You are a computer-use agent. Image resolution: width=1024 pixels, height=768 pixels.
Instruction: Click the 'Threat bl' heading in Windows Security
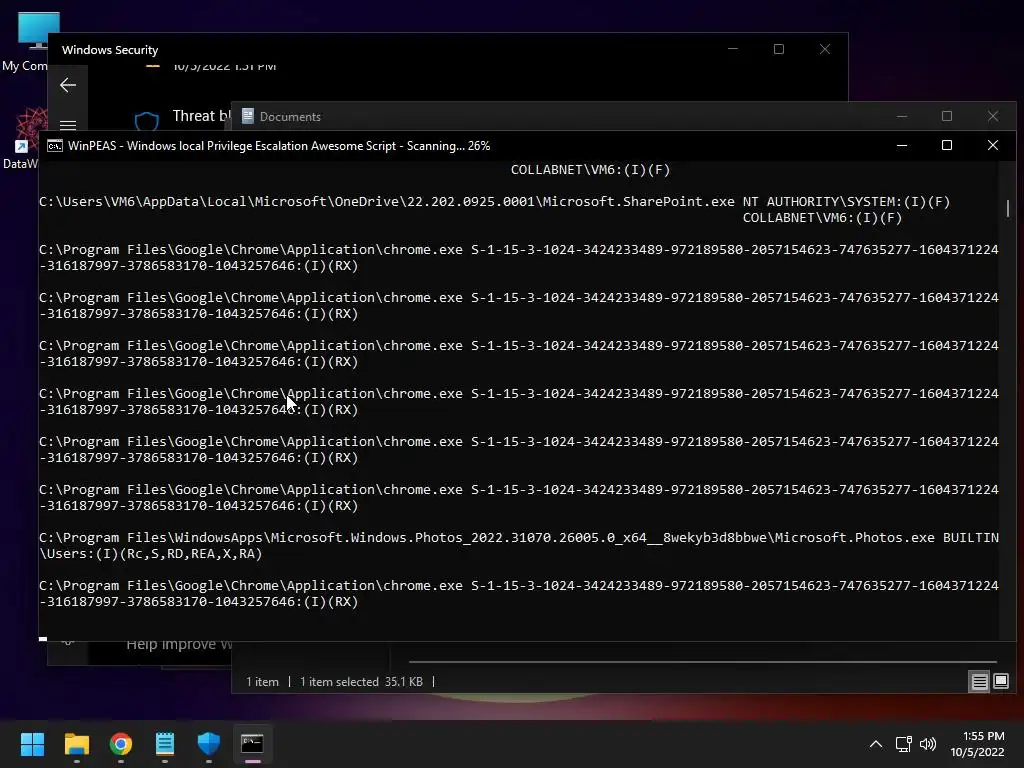[x=201, y=116]
